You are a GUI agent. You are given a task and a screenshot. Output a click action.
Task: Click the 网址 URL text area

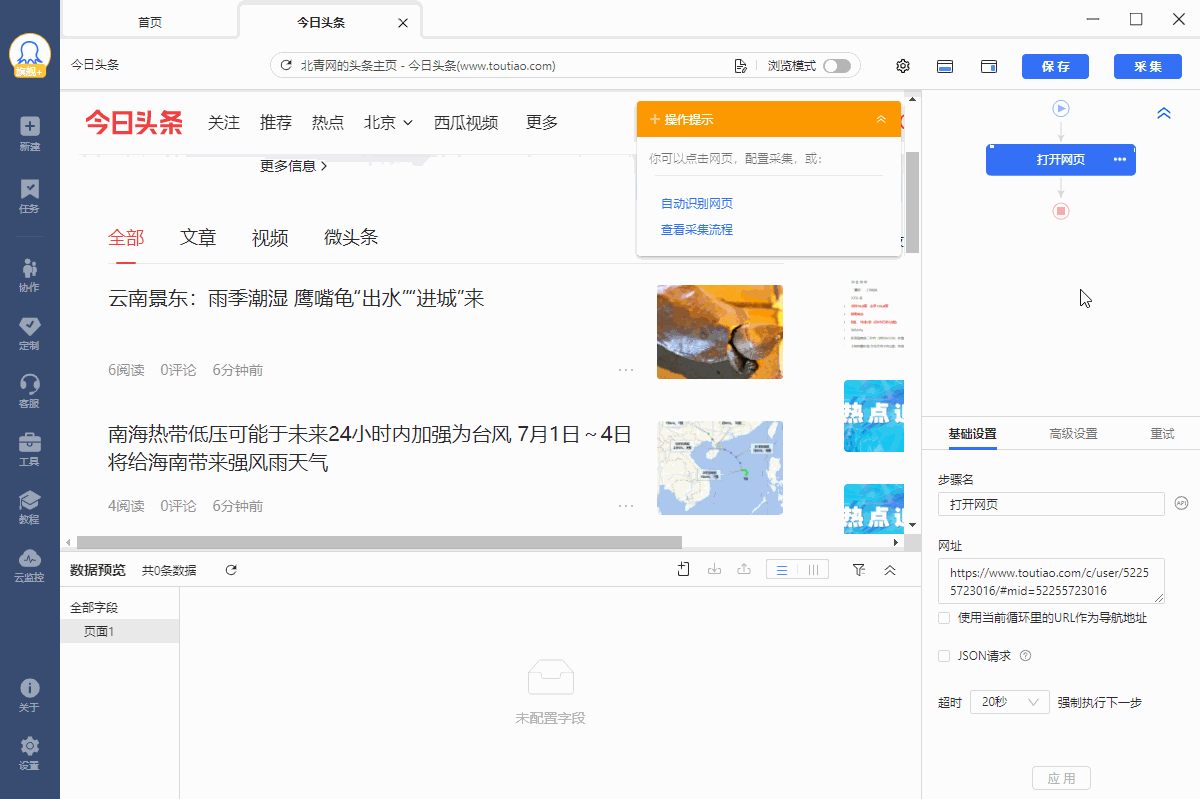pos(1051,581)
